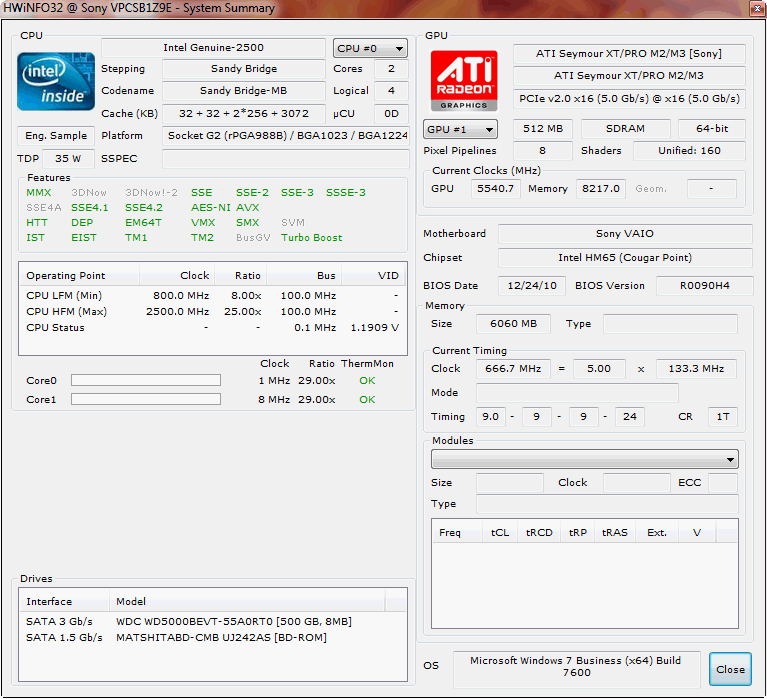Image resolution: width=767 pixels, height=699 pixels.
Task: Click the 512 MB video memory field
Action: (x=542, y=129)
